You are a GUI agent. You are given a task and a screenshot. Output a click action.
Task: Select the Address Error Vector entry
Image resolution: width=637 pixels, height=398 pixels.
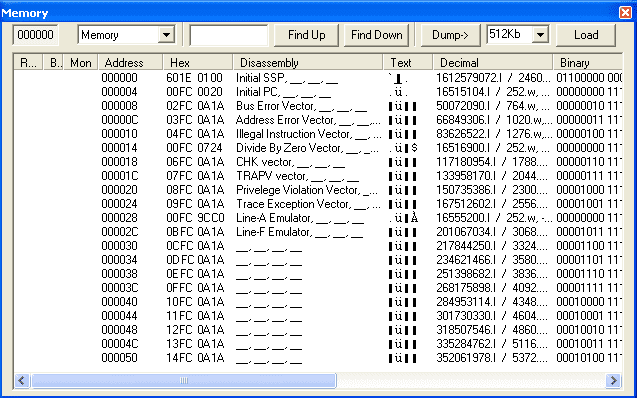(308, 120)
